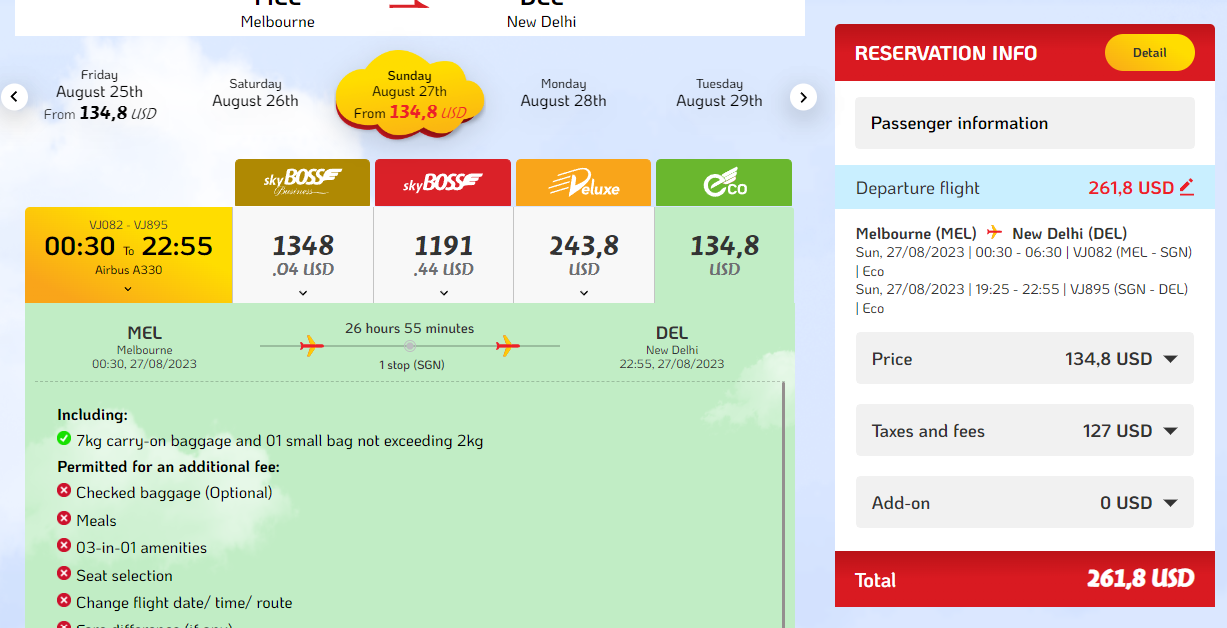The width and height of the screenshot is (1227, 628).
Task: Edit departure flight with red pencil icon
Action: [x=1187, y=187]
